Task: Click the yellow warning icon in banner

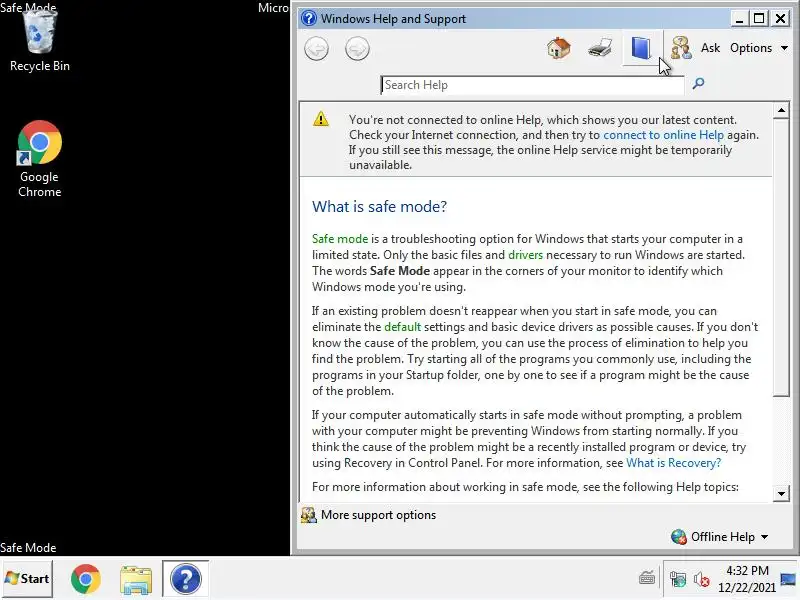Action: 321,119
